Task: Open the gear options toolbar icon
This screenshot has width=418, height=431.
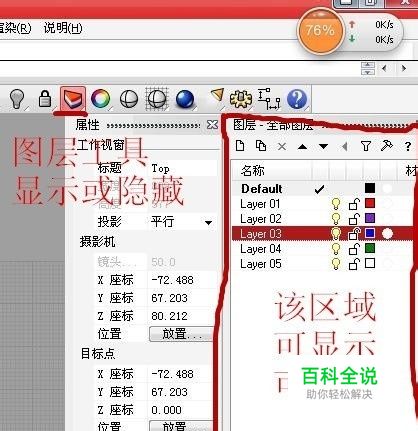Action: tap(240, 99)
